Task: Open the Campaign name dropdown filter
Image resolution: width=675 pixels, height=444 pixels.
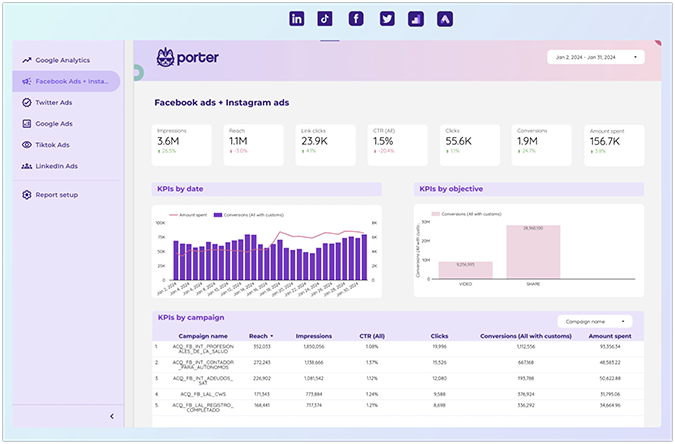Action: click(x=594, y=322)
